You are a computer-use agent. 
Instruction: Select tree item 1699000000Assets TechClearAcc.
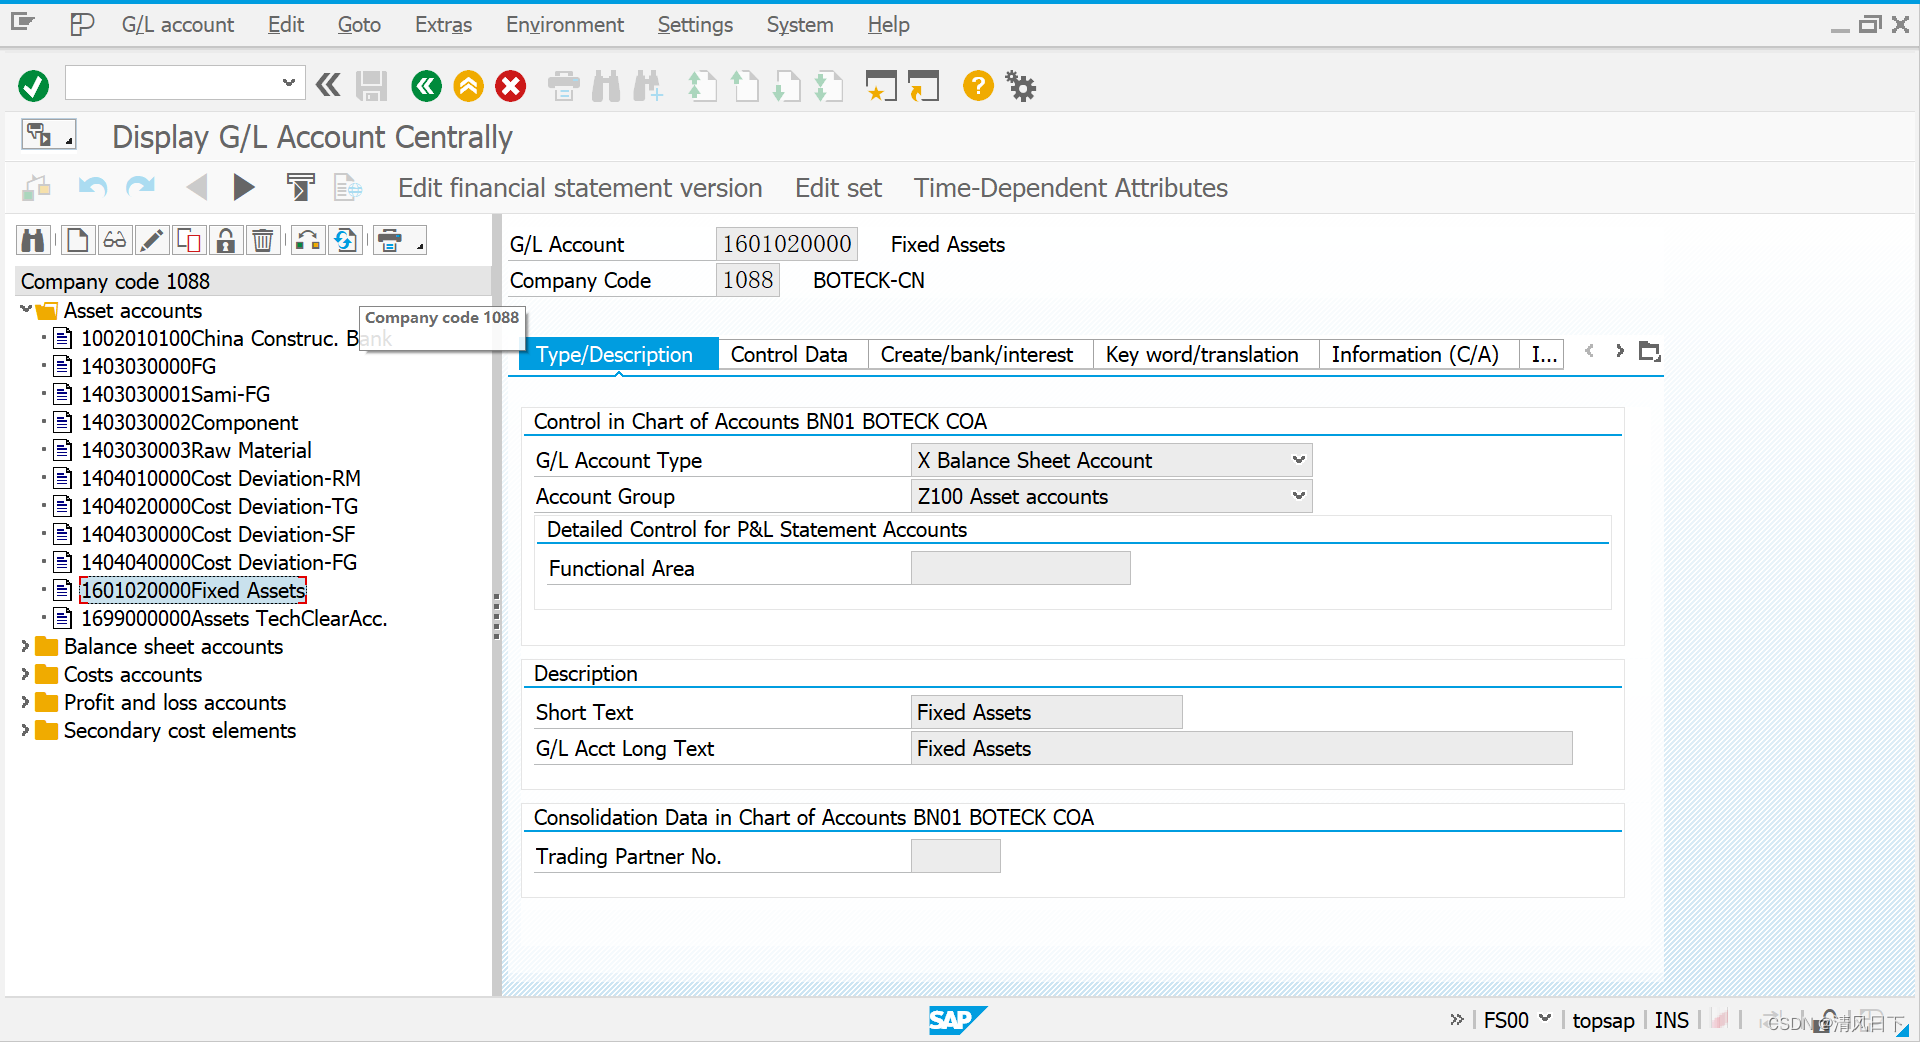(x=234, y=618)
